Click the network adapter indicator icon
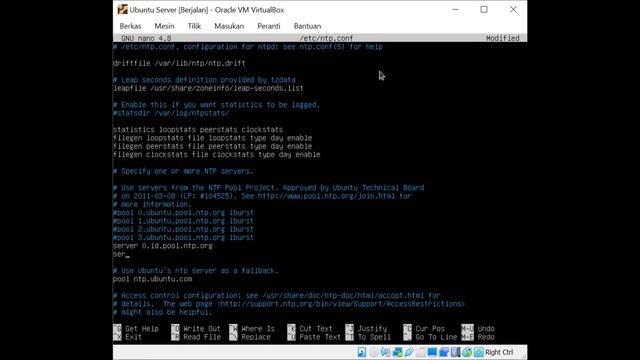The height and width of the screenshot is (360, 640). coord(397,352)
